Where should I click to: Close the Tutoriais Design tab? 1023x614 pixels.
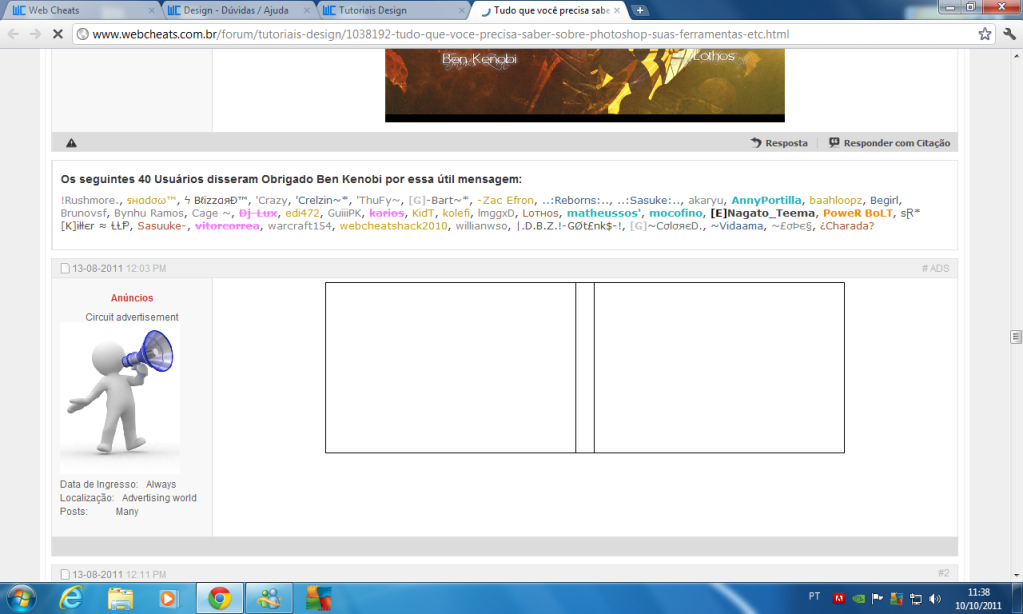tap(466, 10)
